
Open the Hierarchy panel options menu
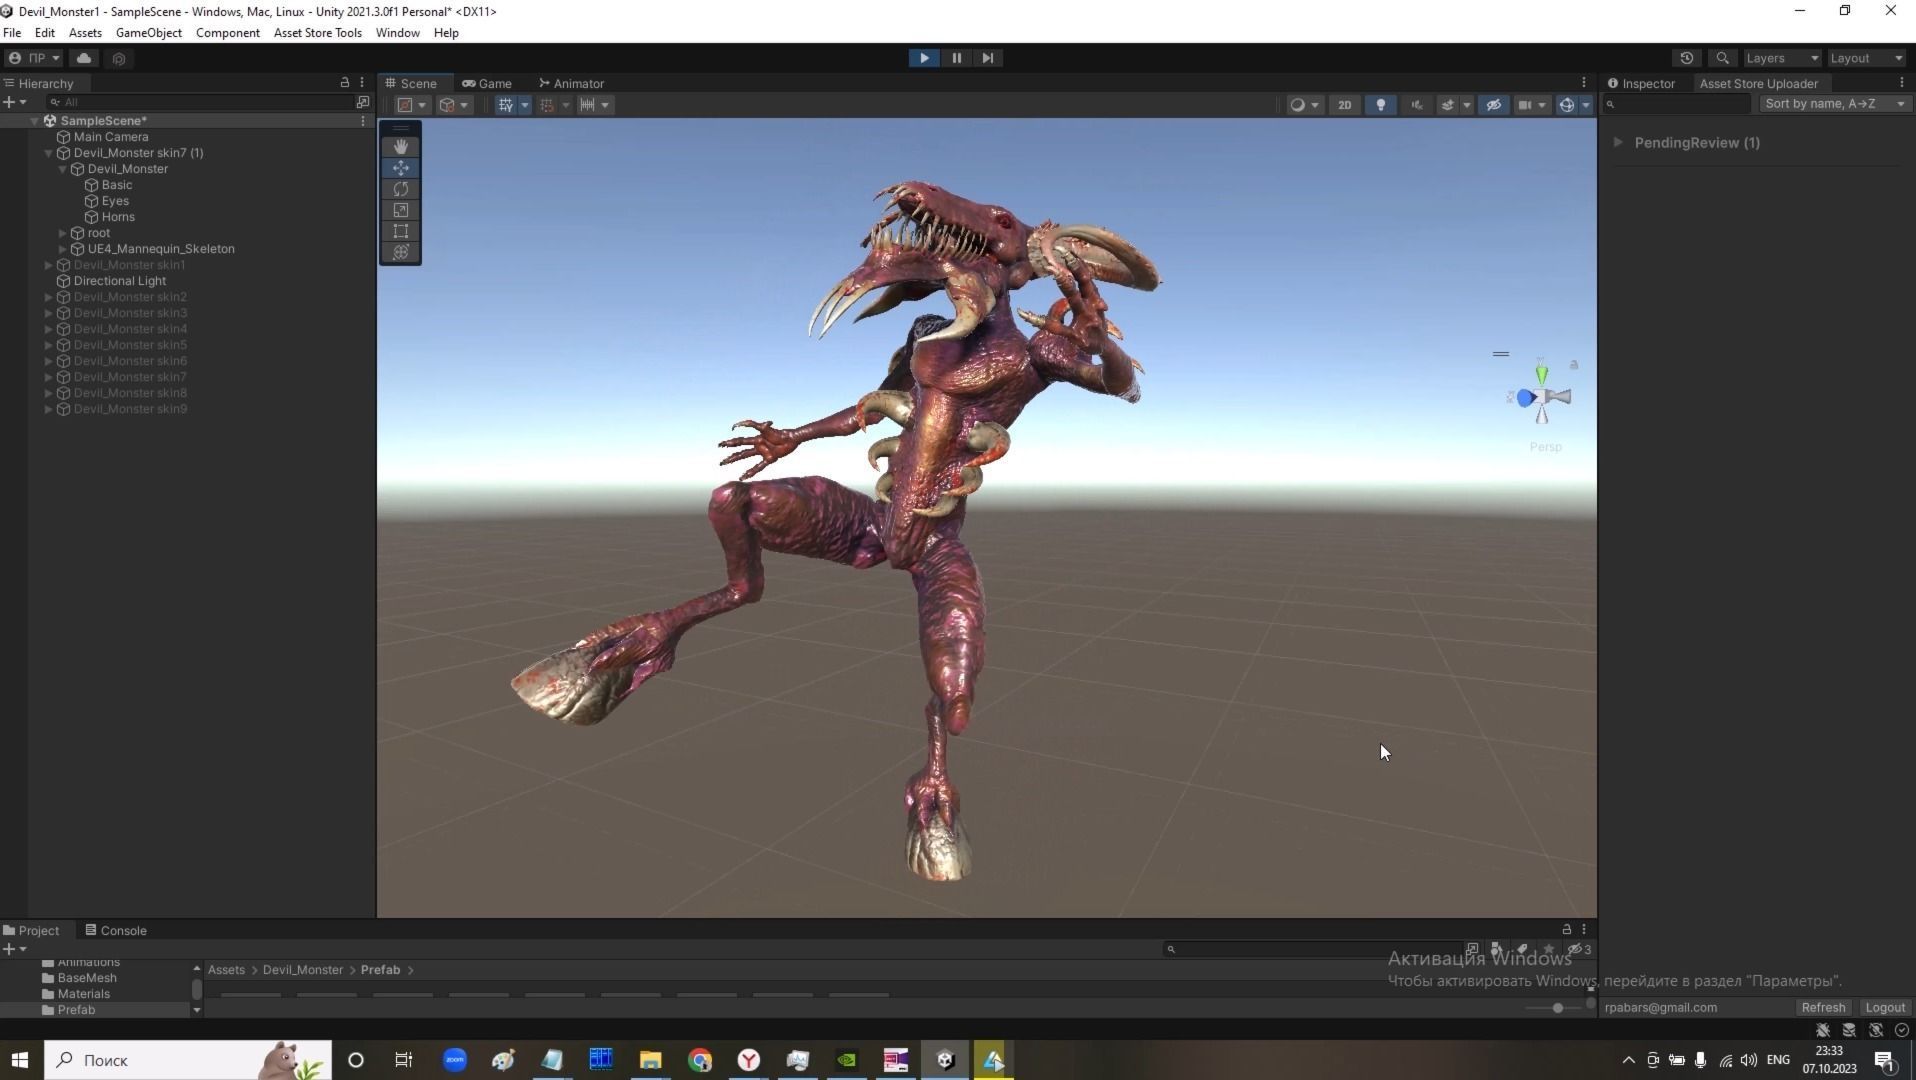(362, 83)
